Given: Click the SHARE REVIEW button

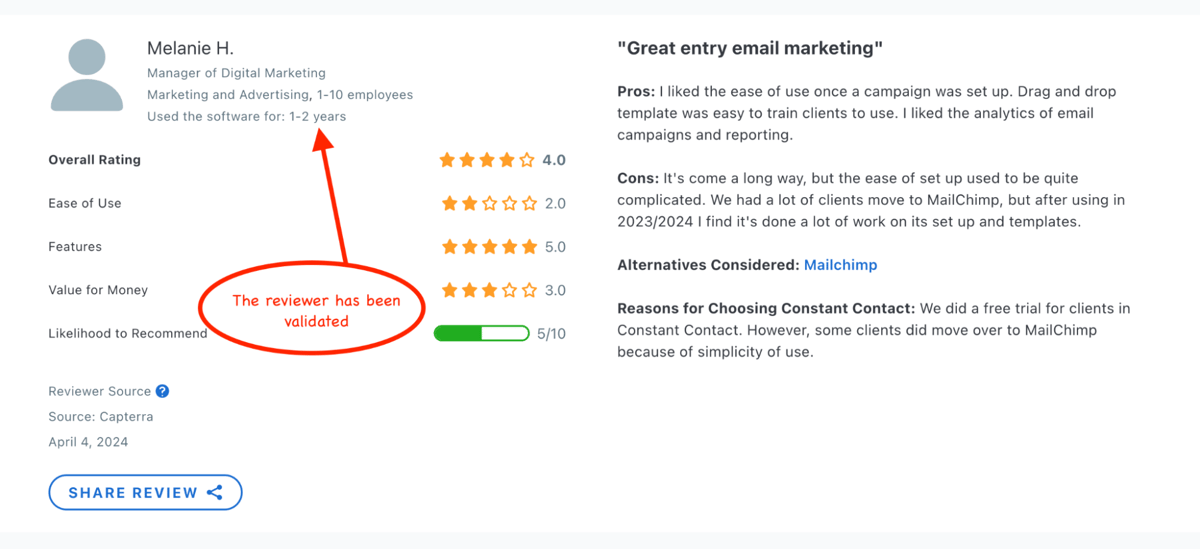Looking at the screenshot, I should coord(145,492).
